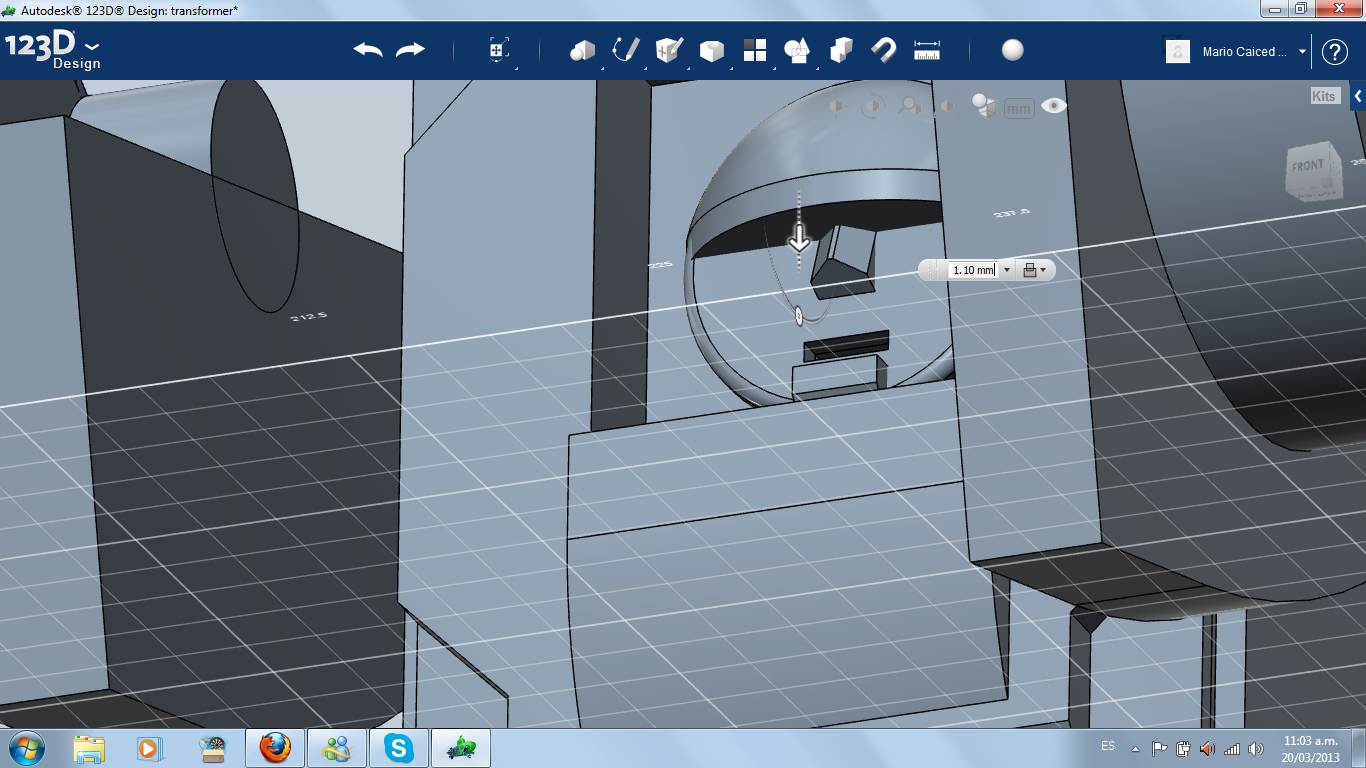Open the Windows Start menu
Viewport: 1366px width, 768px height.
[25, 748]
